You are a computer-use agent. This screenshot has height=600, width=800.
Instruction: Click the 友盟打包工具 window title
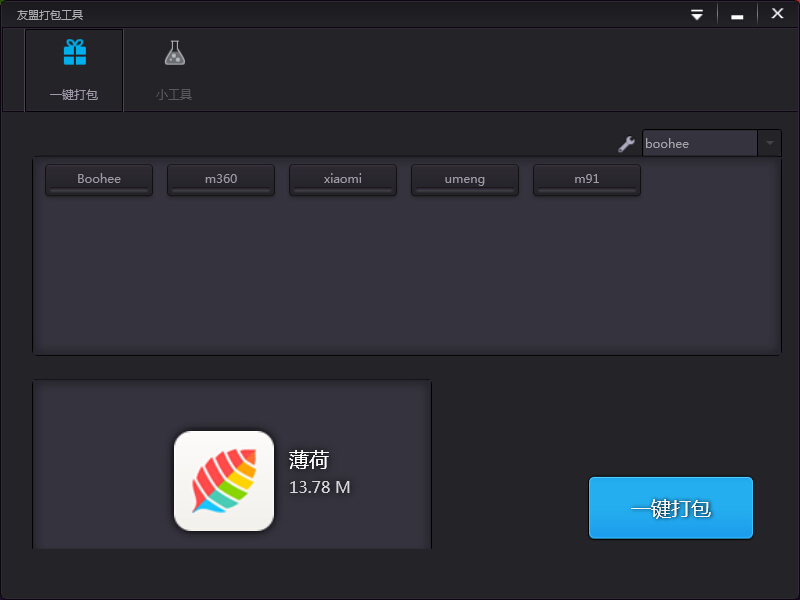pos(50,15)
